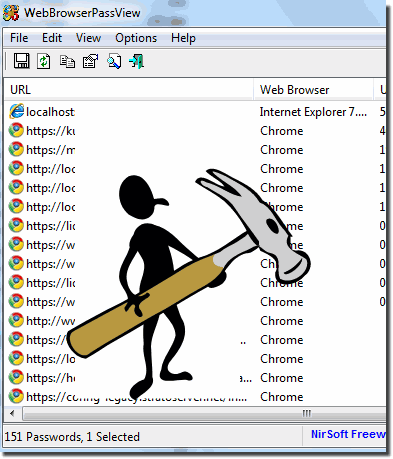The height and width of the screenshot is (459, 393).
Task: Click the Find magnifier toolbar icon
Action: coord(114,62)
